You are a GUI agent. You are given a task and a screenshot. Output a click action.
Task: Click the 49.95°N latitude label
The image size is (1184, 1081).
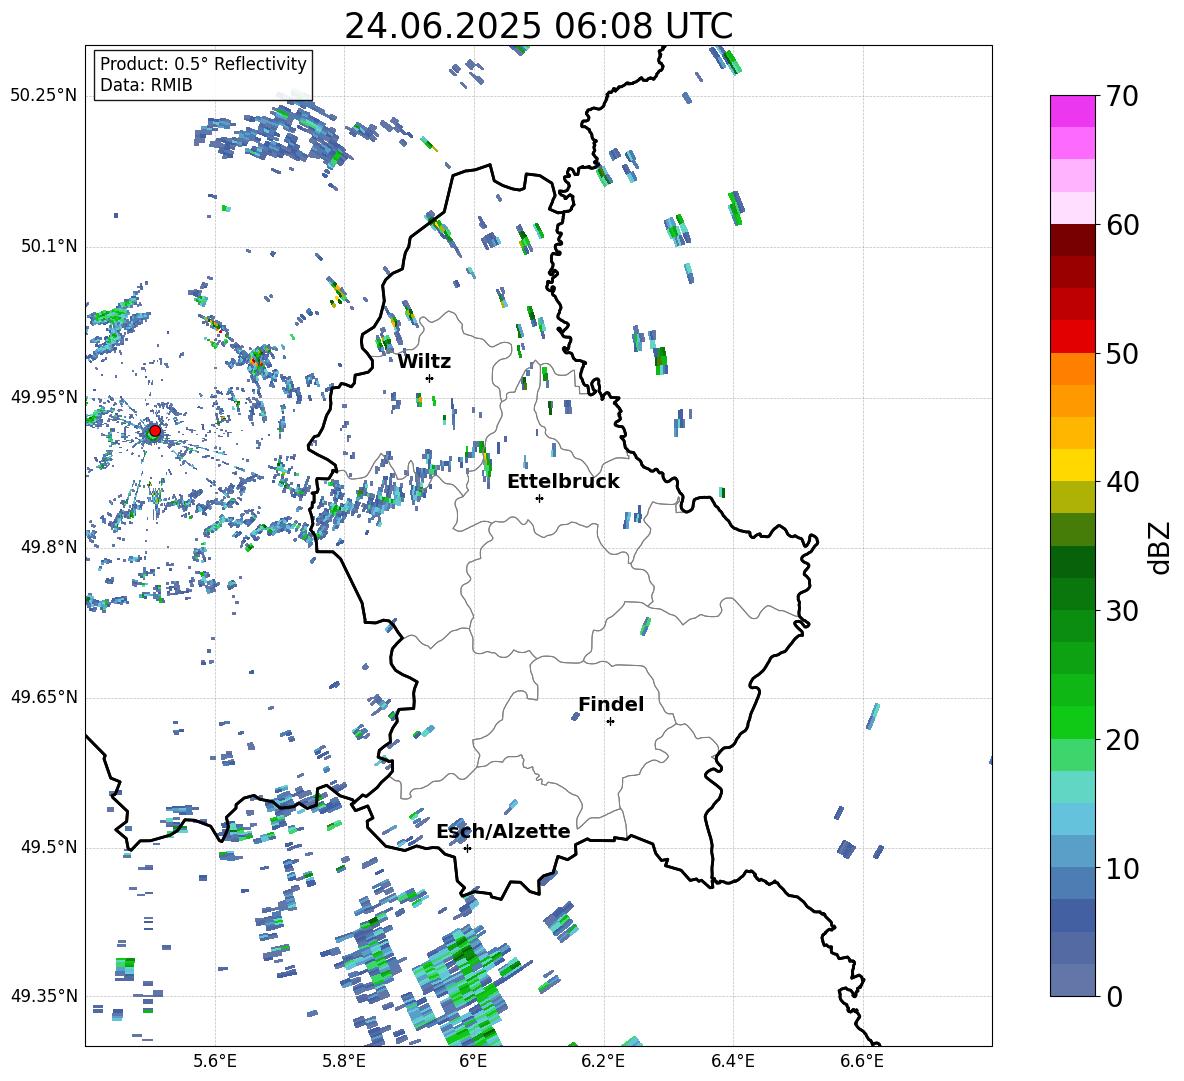point(44,397)
